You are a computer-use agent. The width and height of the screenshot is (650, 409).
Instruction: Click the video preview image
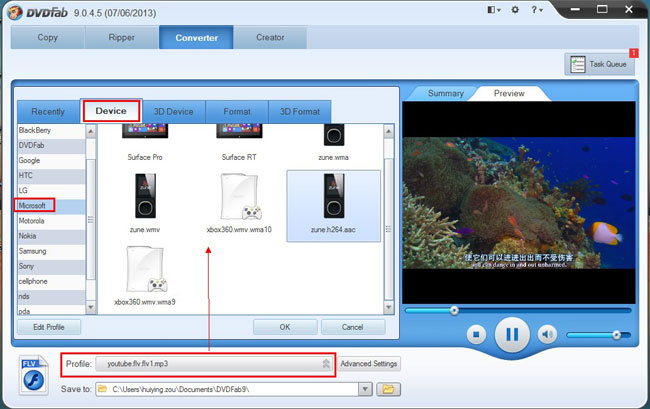coord(519,203)
